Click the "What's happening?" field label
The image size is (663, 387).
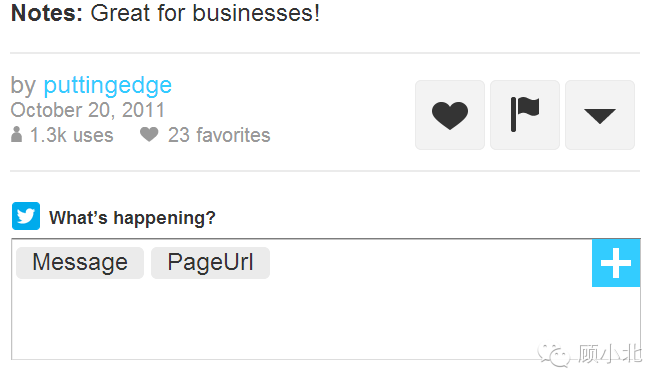(x=132, y=218)
